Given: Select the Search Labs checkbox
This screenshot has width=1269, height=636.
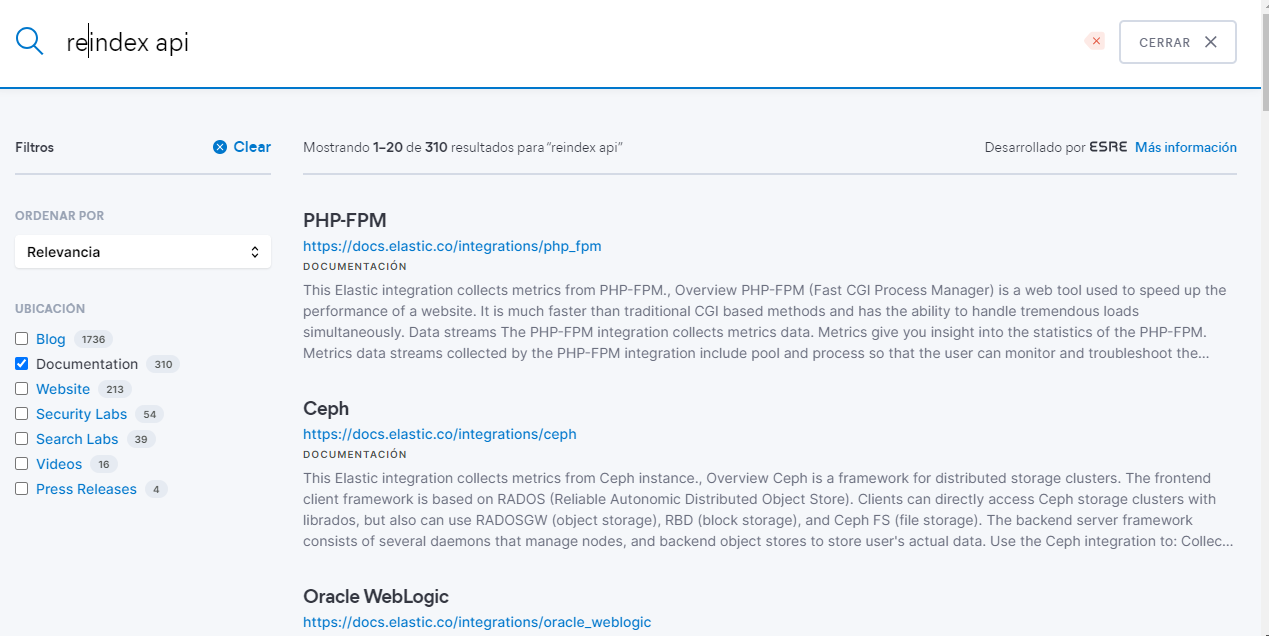Looking at the screenshot, I should coord(22,439).
